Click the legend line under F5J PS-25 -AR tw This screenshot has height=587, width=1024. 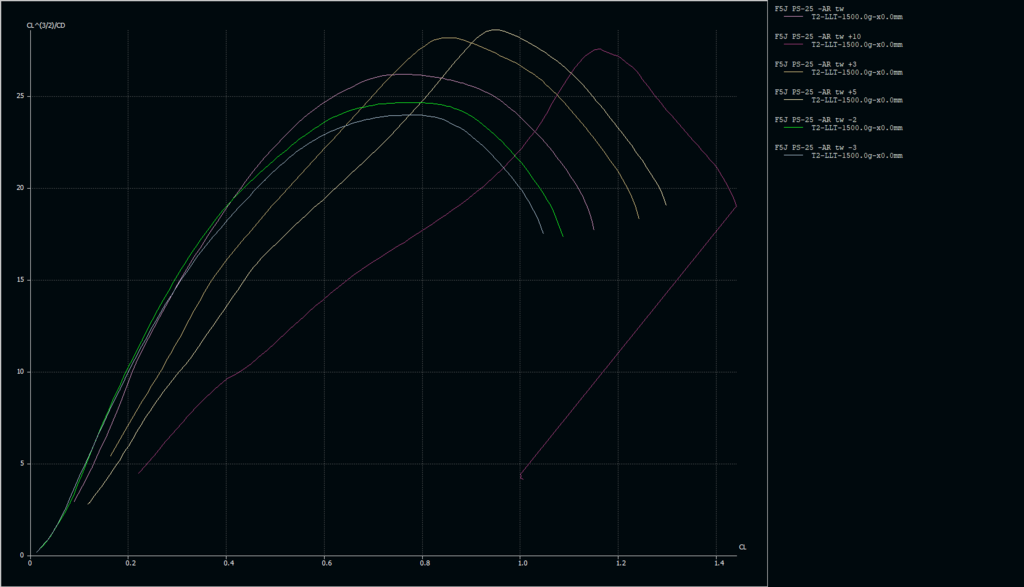795,17
